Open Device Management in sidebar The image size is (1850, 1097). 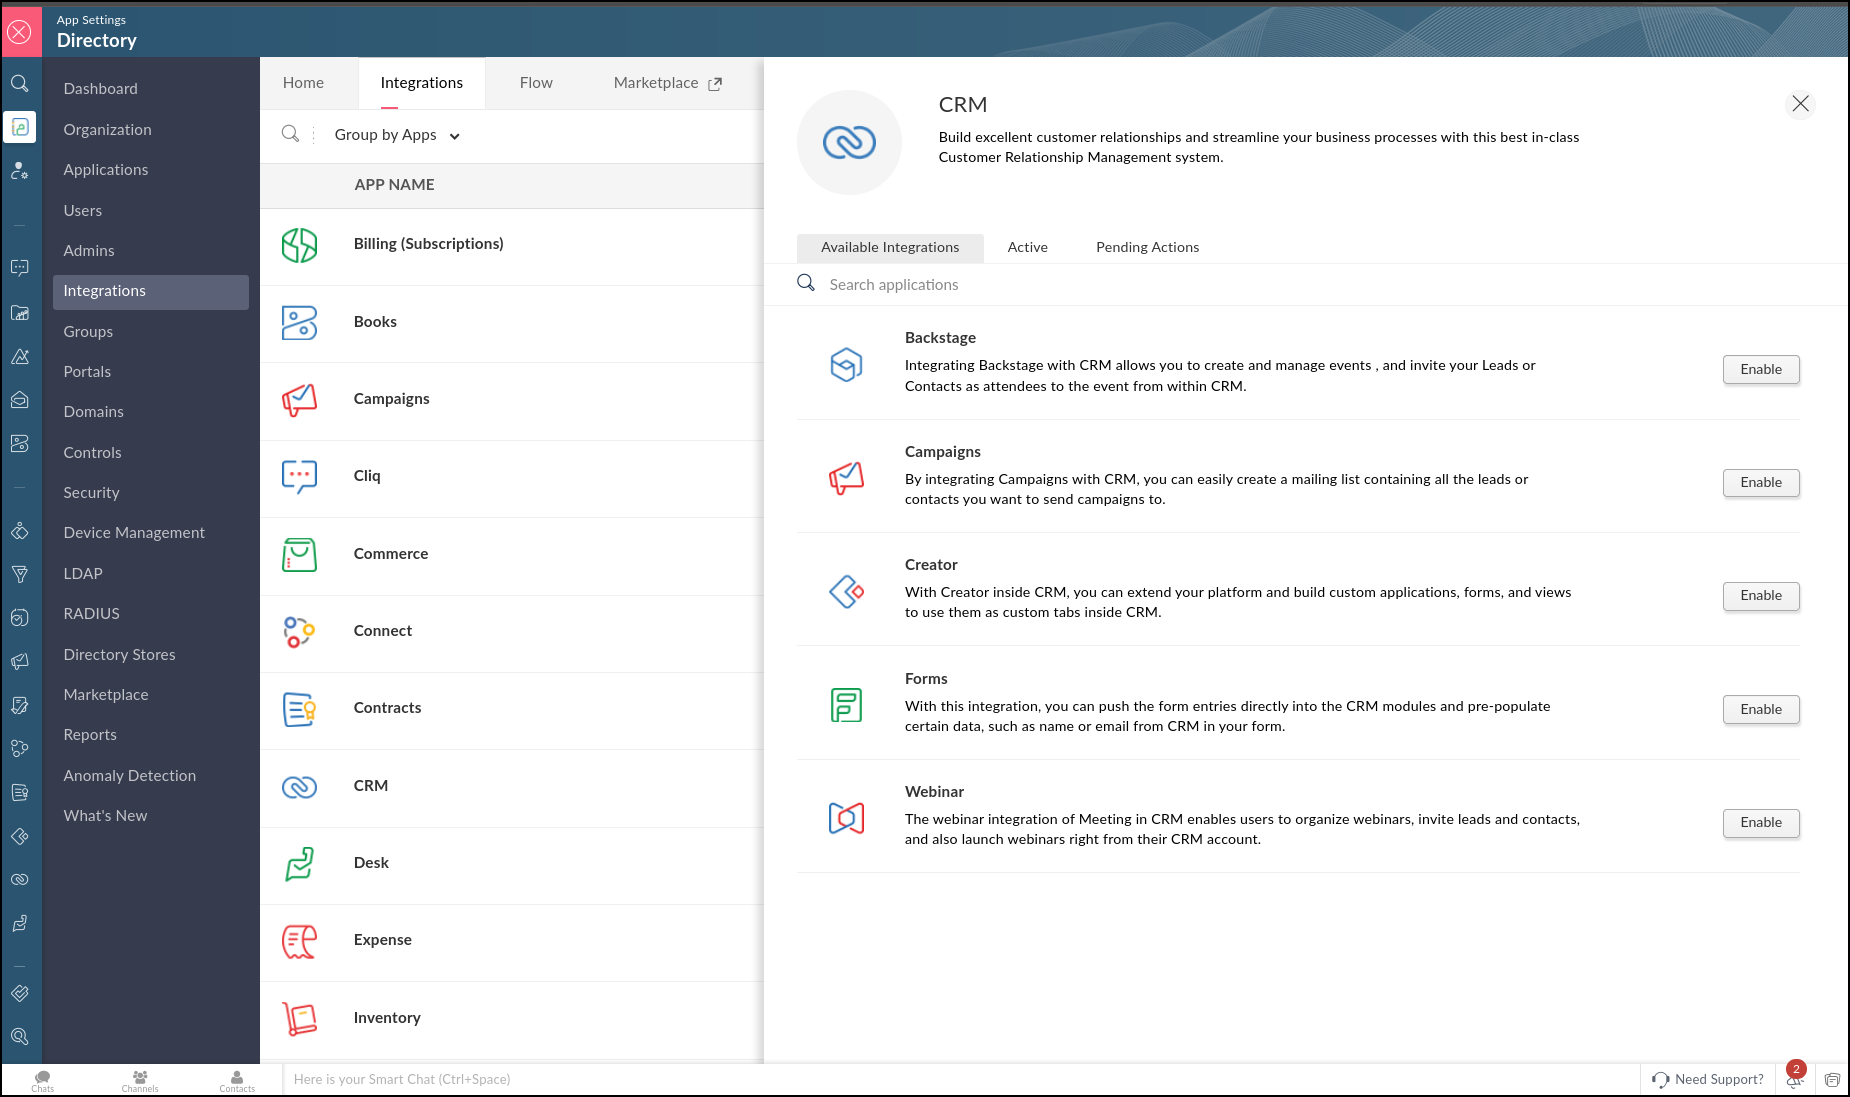pos(134,533)
